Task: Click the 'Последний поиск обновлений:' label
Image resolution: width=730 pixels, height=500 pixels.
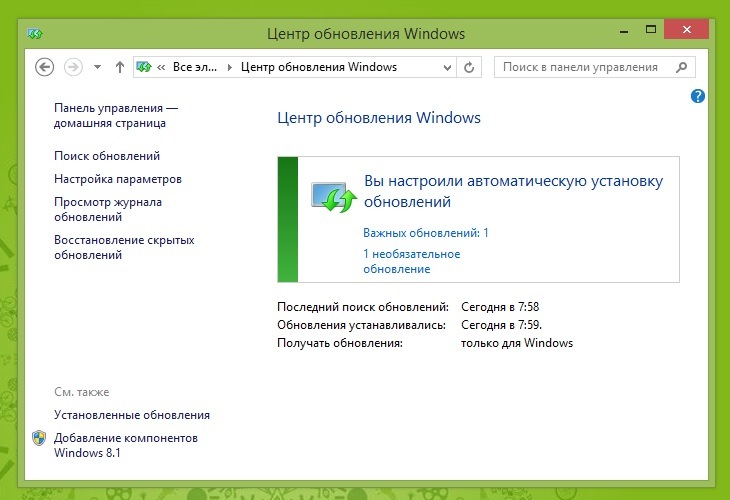Action: [x=363, y=307]
